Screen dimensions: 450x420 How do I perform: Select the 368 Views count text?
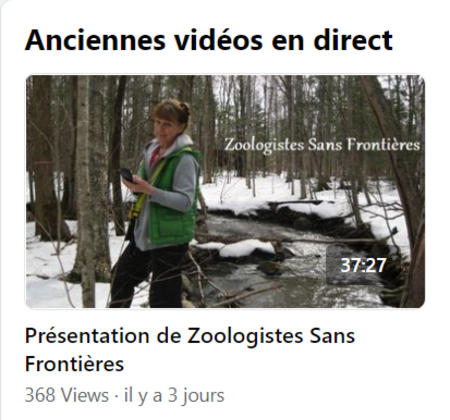67,395
